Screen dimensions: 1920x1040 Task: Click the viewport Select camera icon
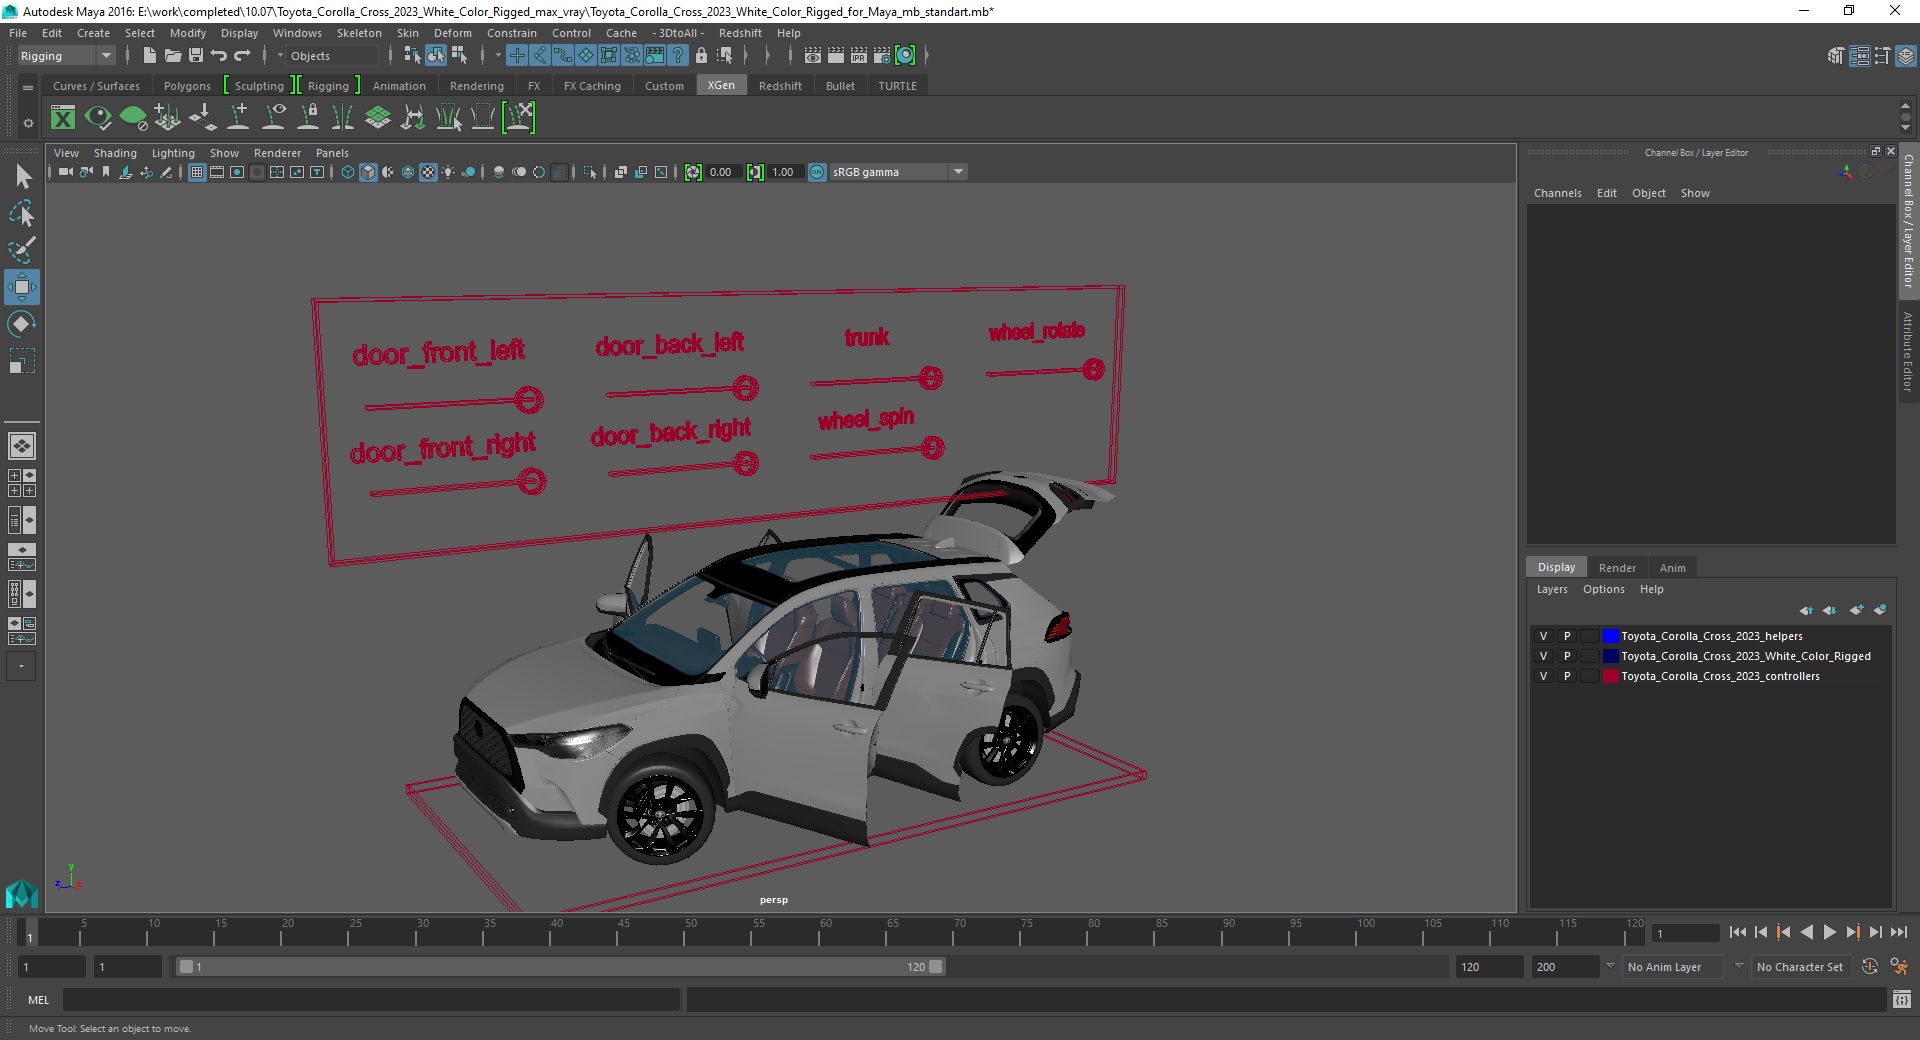coord(65,172)
